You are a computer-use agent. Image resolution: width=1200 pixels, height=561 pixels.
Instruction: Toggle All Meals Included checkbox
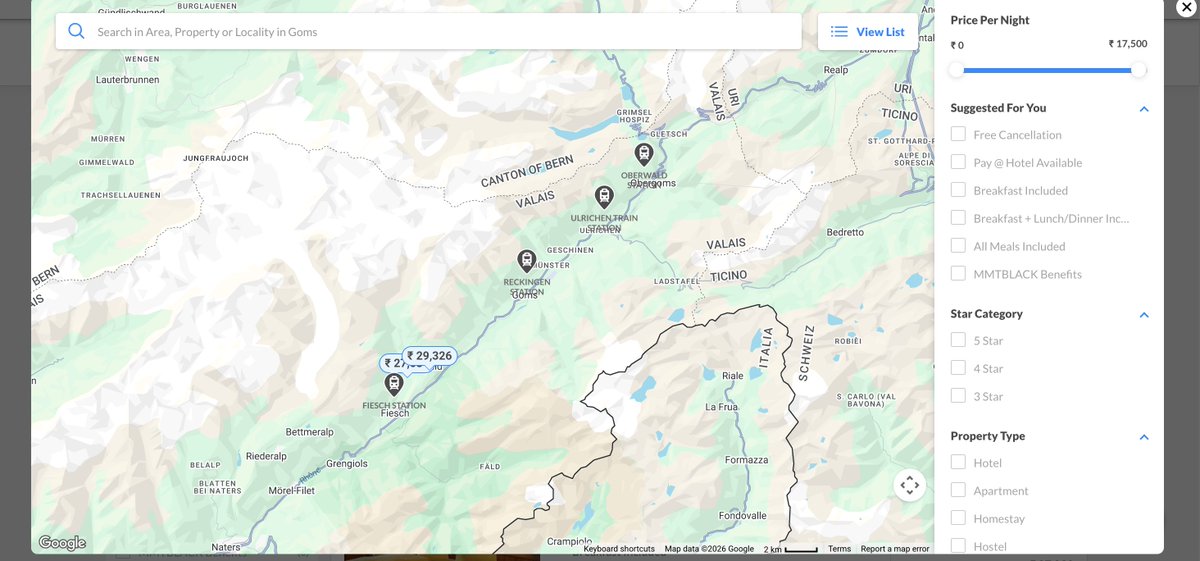click(x=958, y=246)
